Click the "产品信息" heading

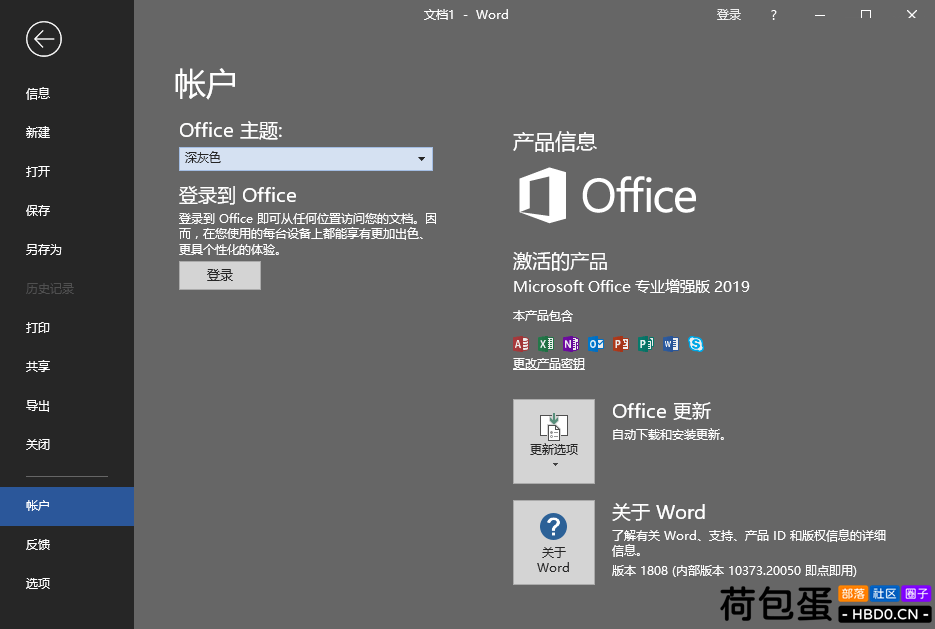point(555,142)
